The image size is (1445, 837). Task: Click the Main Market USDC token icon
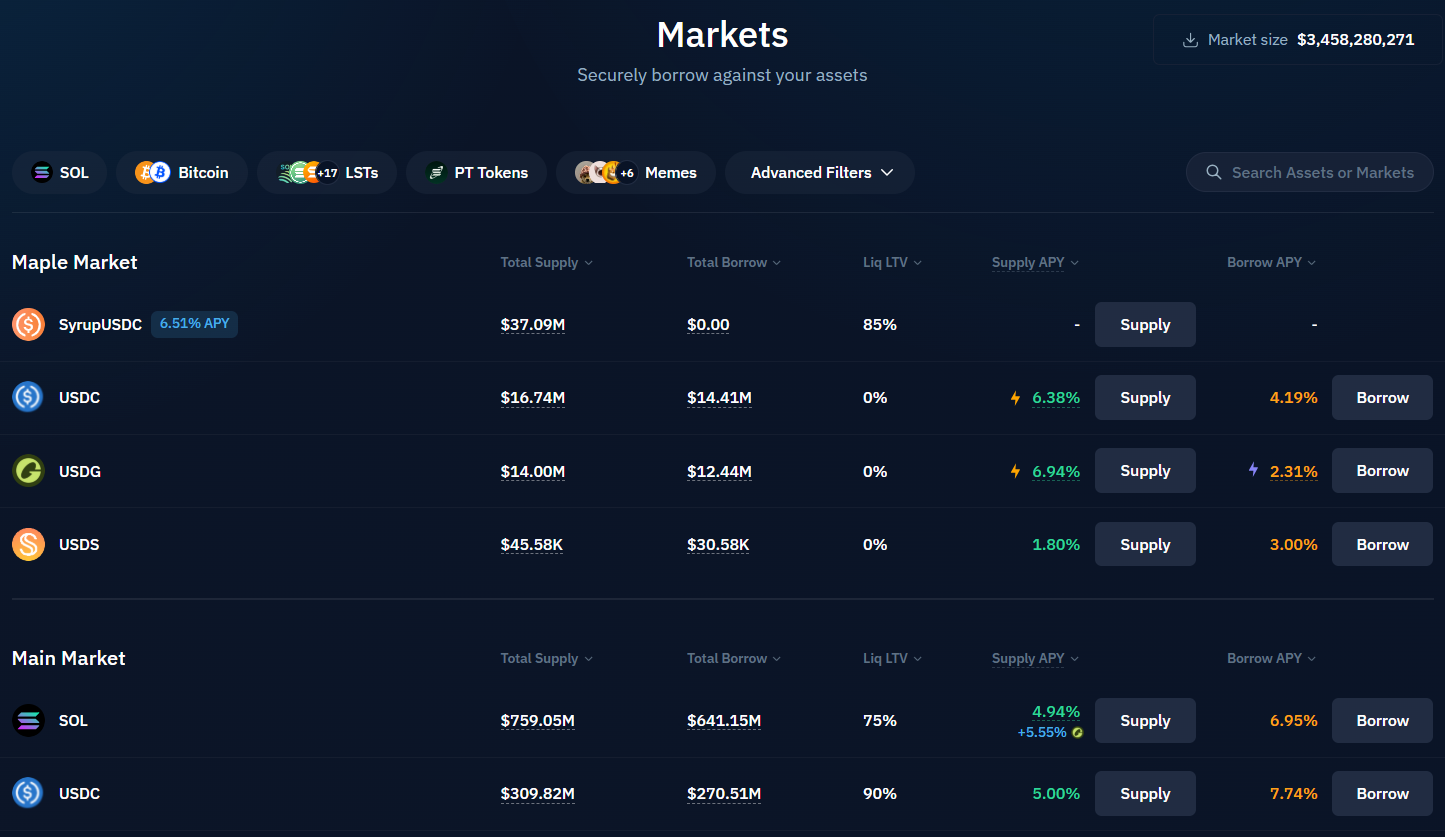(x=28, y=793)
